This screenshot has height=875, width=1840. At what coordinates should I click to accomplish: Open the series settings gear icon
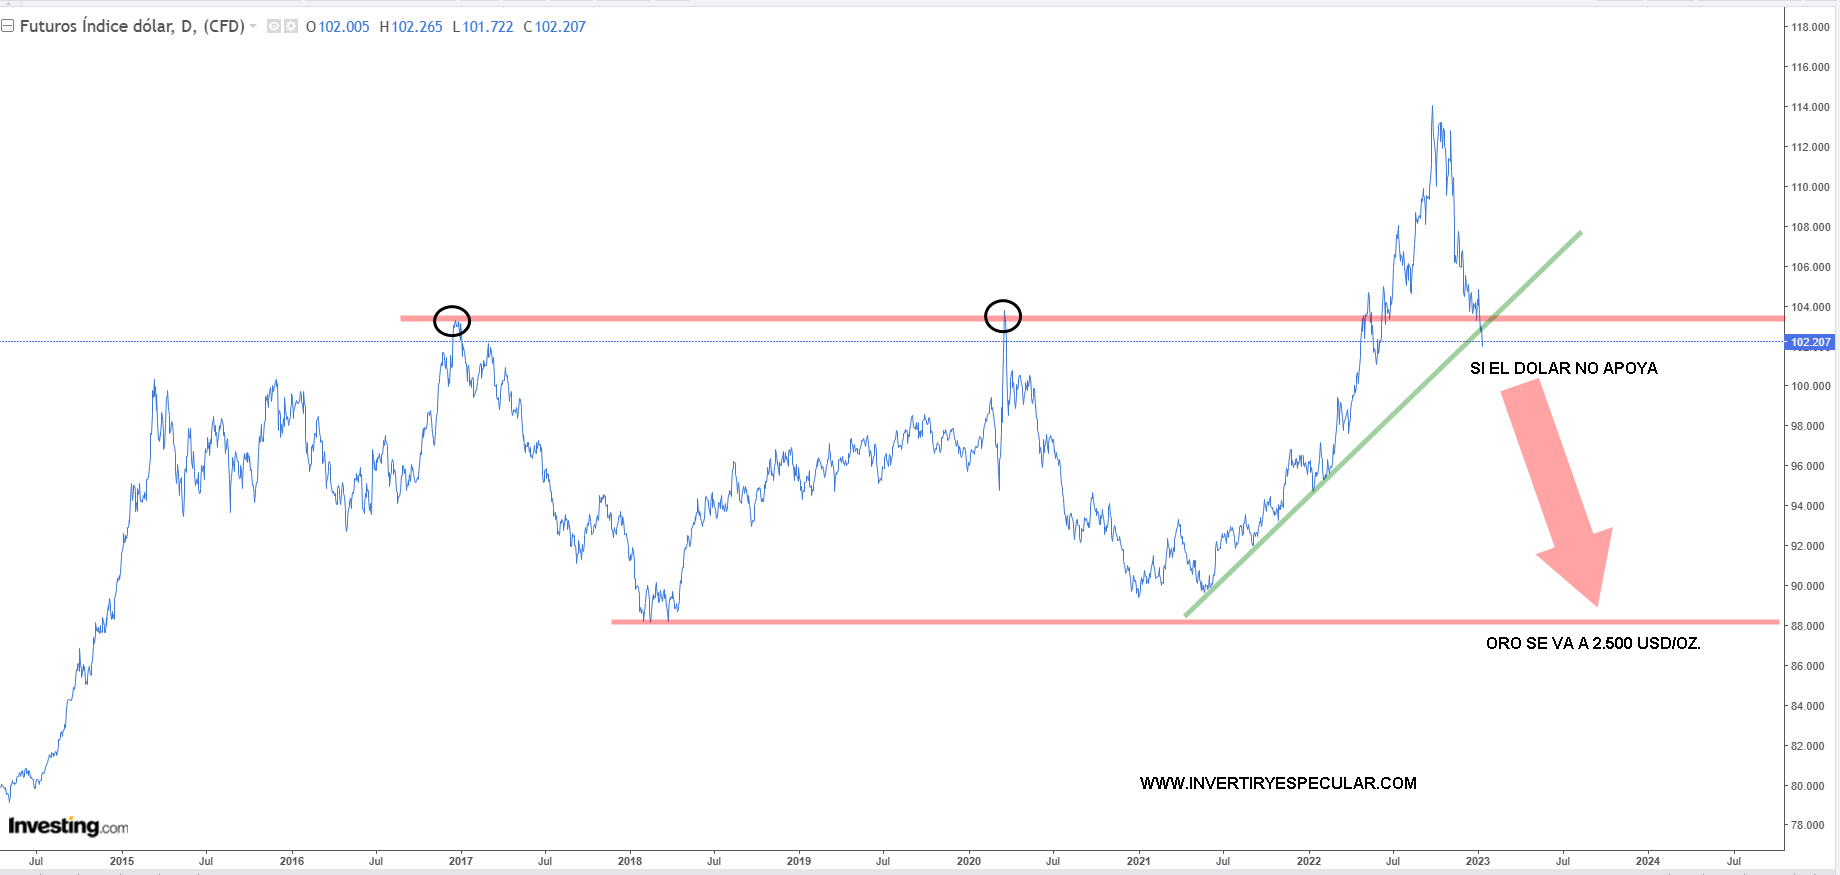pyautogui.click(x=291, y=26)
